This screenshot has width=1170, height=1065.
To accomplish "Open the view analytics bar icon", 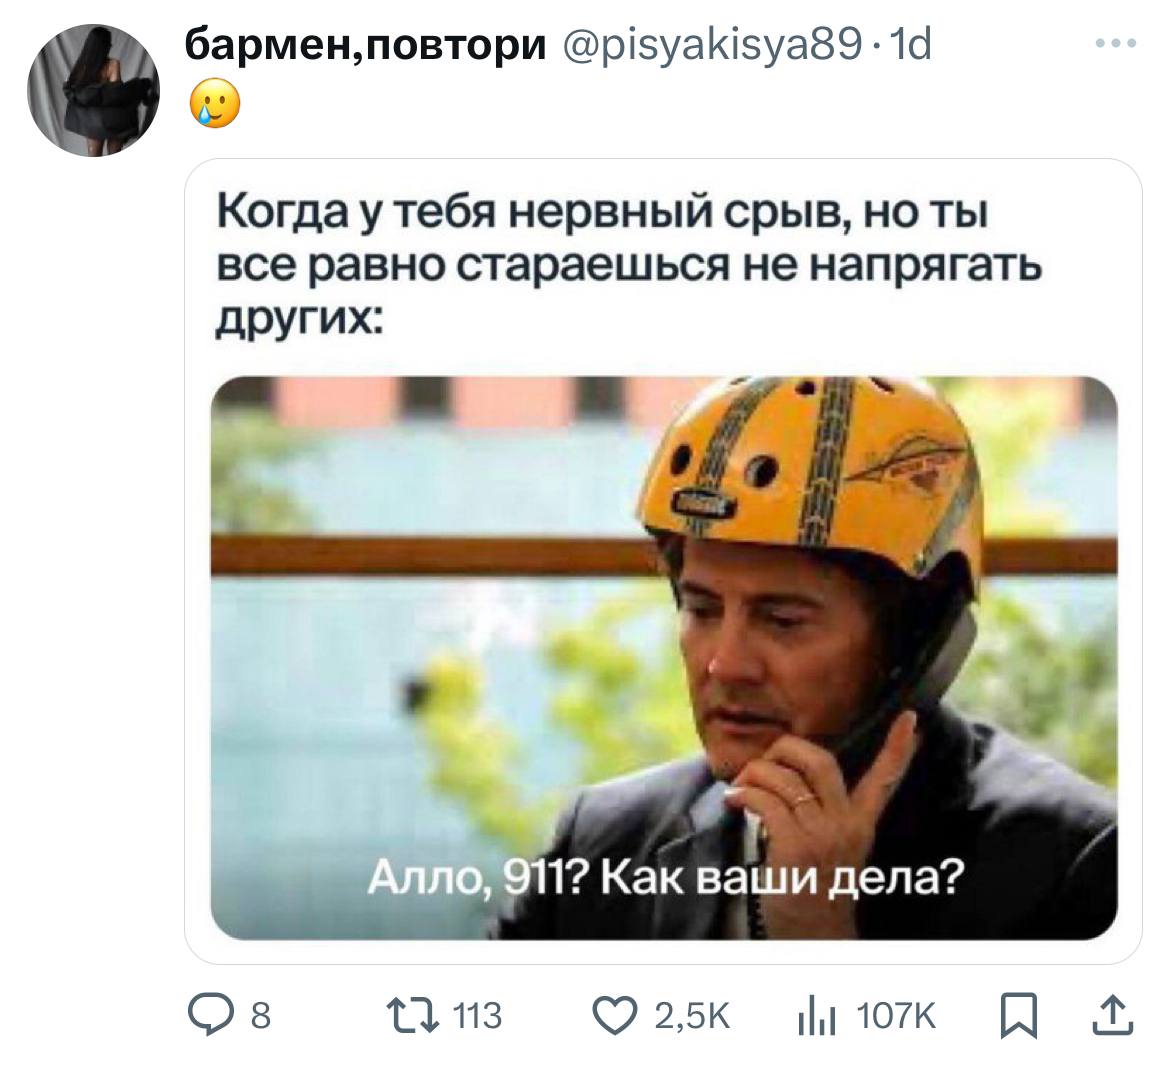I will tap(817, 1016).
